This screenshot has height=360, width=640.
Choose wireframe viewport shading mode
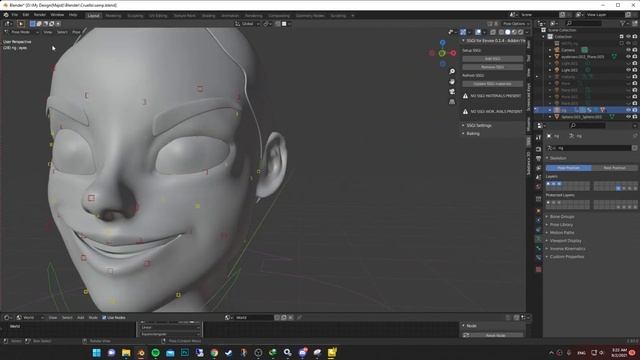501,32
